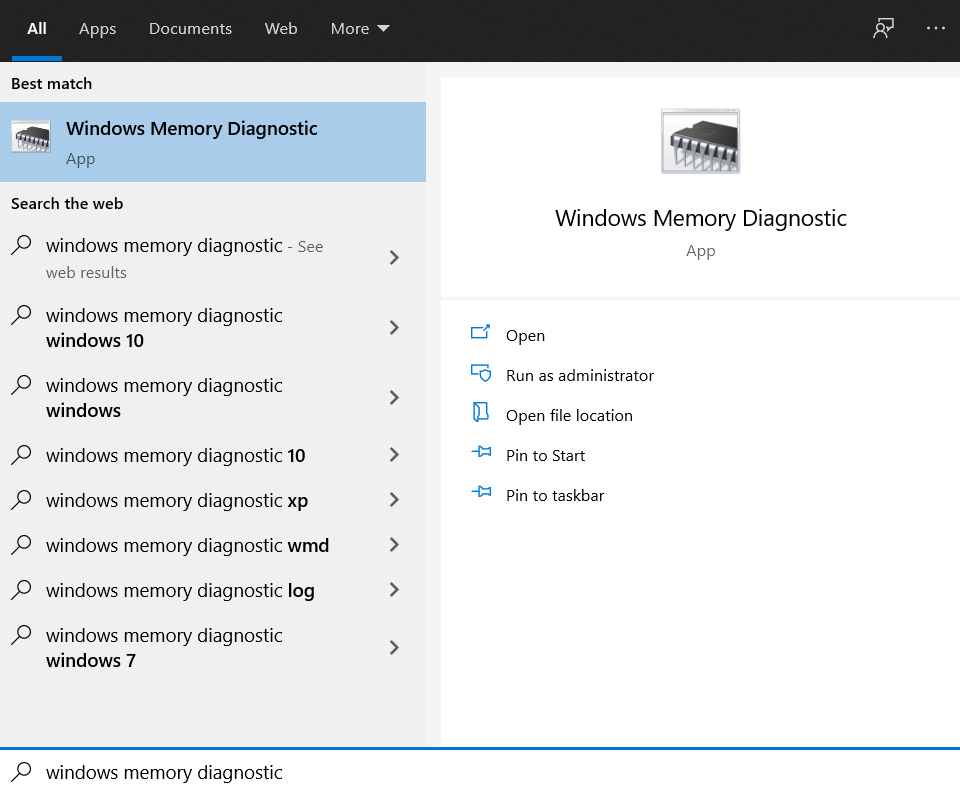The height and width of the screenshot is (793, 960).
Task: Open the three-dot options menu
Action: click(935, 28)
